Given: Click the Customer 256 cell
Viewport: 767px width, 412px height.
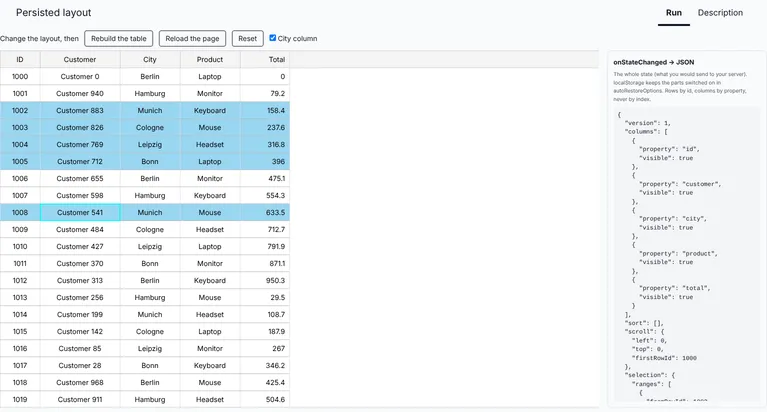Looking at the screenshot, I should click(x=80, y=298).
